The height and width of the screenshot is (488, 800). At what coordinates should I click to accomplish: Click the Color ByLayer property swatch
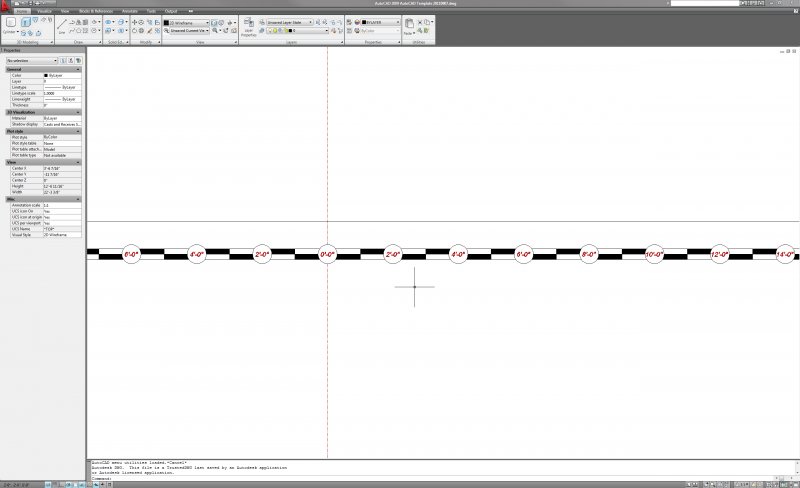tap(45, 76)
